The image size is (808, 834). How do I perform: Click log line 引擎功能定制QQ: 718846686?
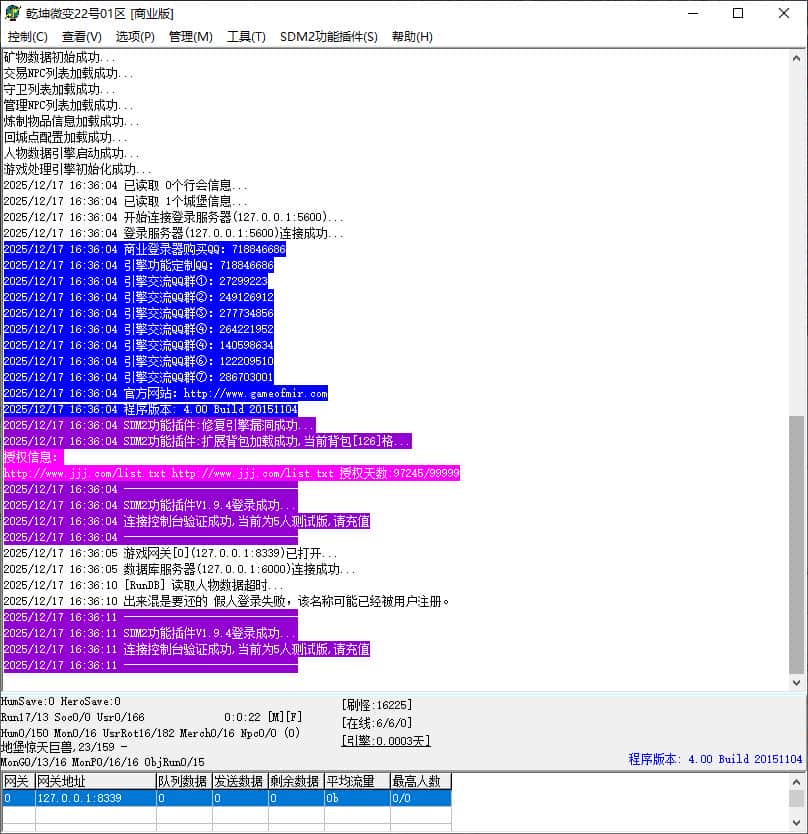(138, 265)
